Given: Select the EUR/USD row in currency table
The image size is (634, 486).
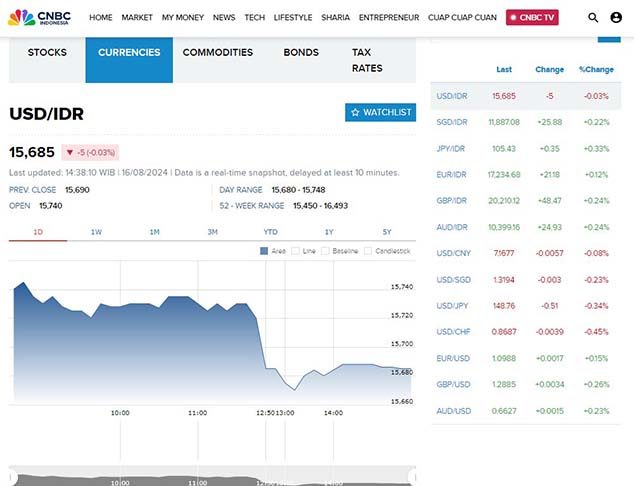Looking at the screenshot, I should [x=452, y=358].
